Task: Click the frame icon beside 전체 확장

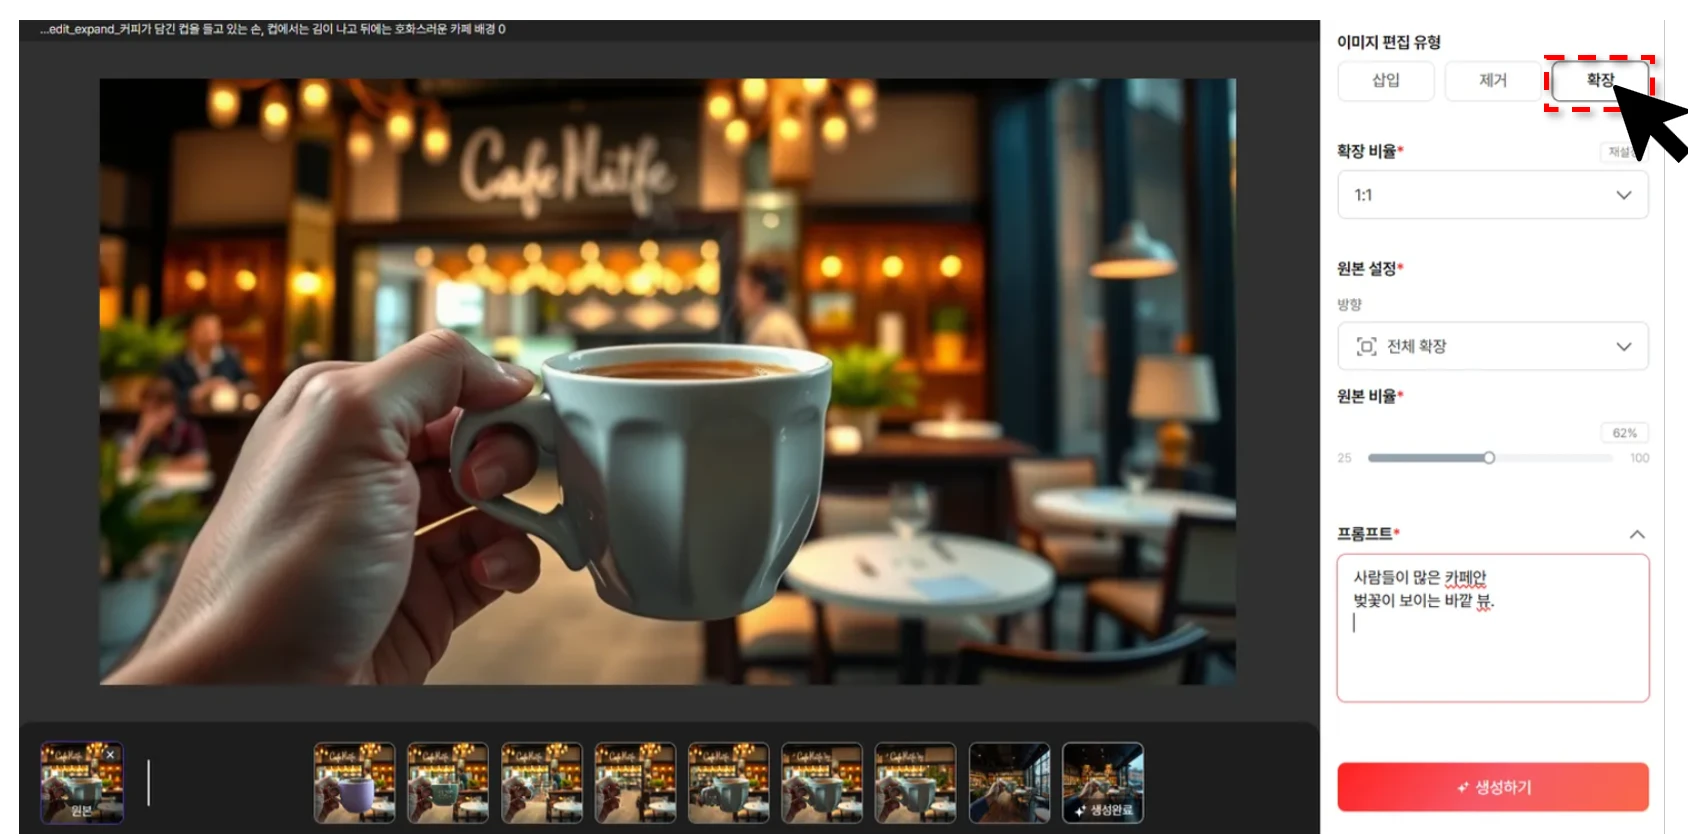Action: tap(1366, 347)
